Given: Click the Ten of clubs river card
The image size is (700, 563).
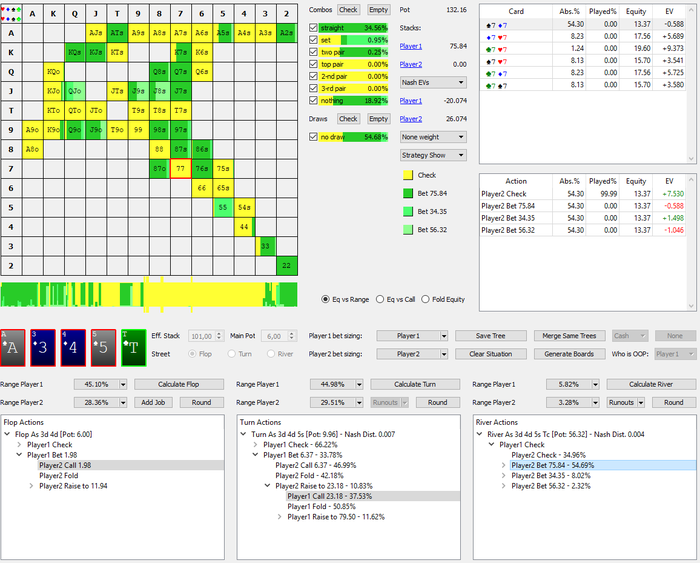Looking at the screenshot, I should [x=133, y=348].
